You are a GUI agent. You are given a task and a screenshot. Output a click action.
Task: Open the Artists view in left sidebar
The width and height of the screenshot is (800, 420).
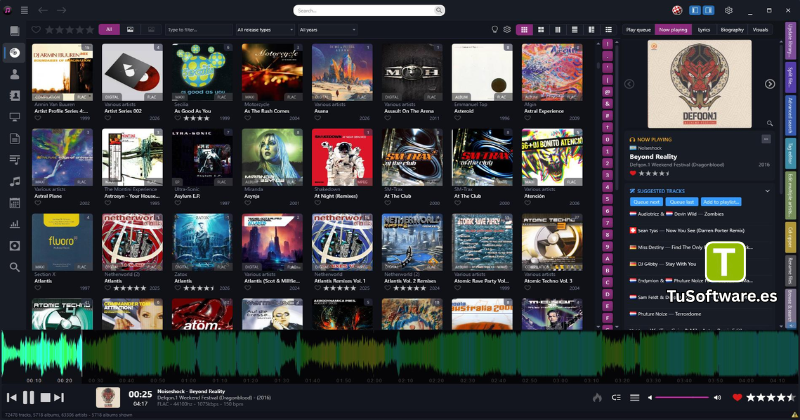[14, 74]
